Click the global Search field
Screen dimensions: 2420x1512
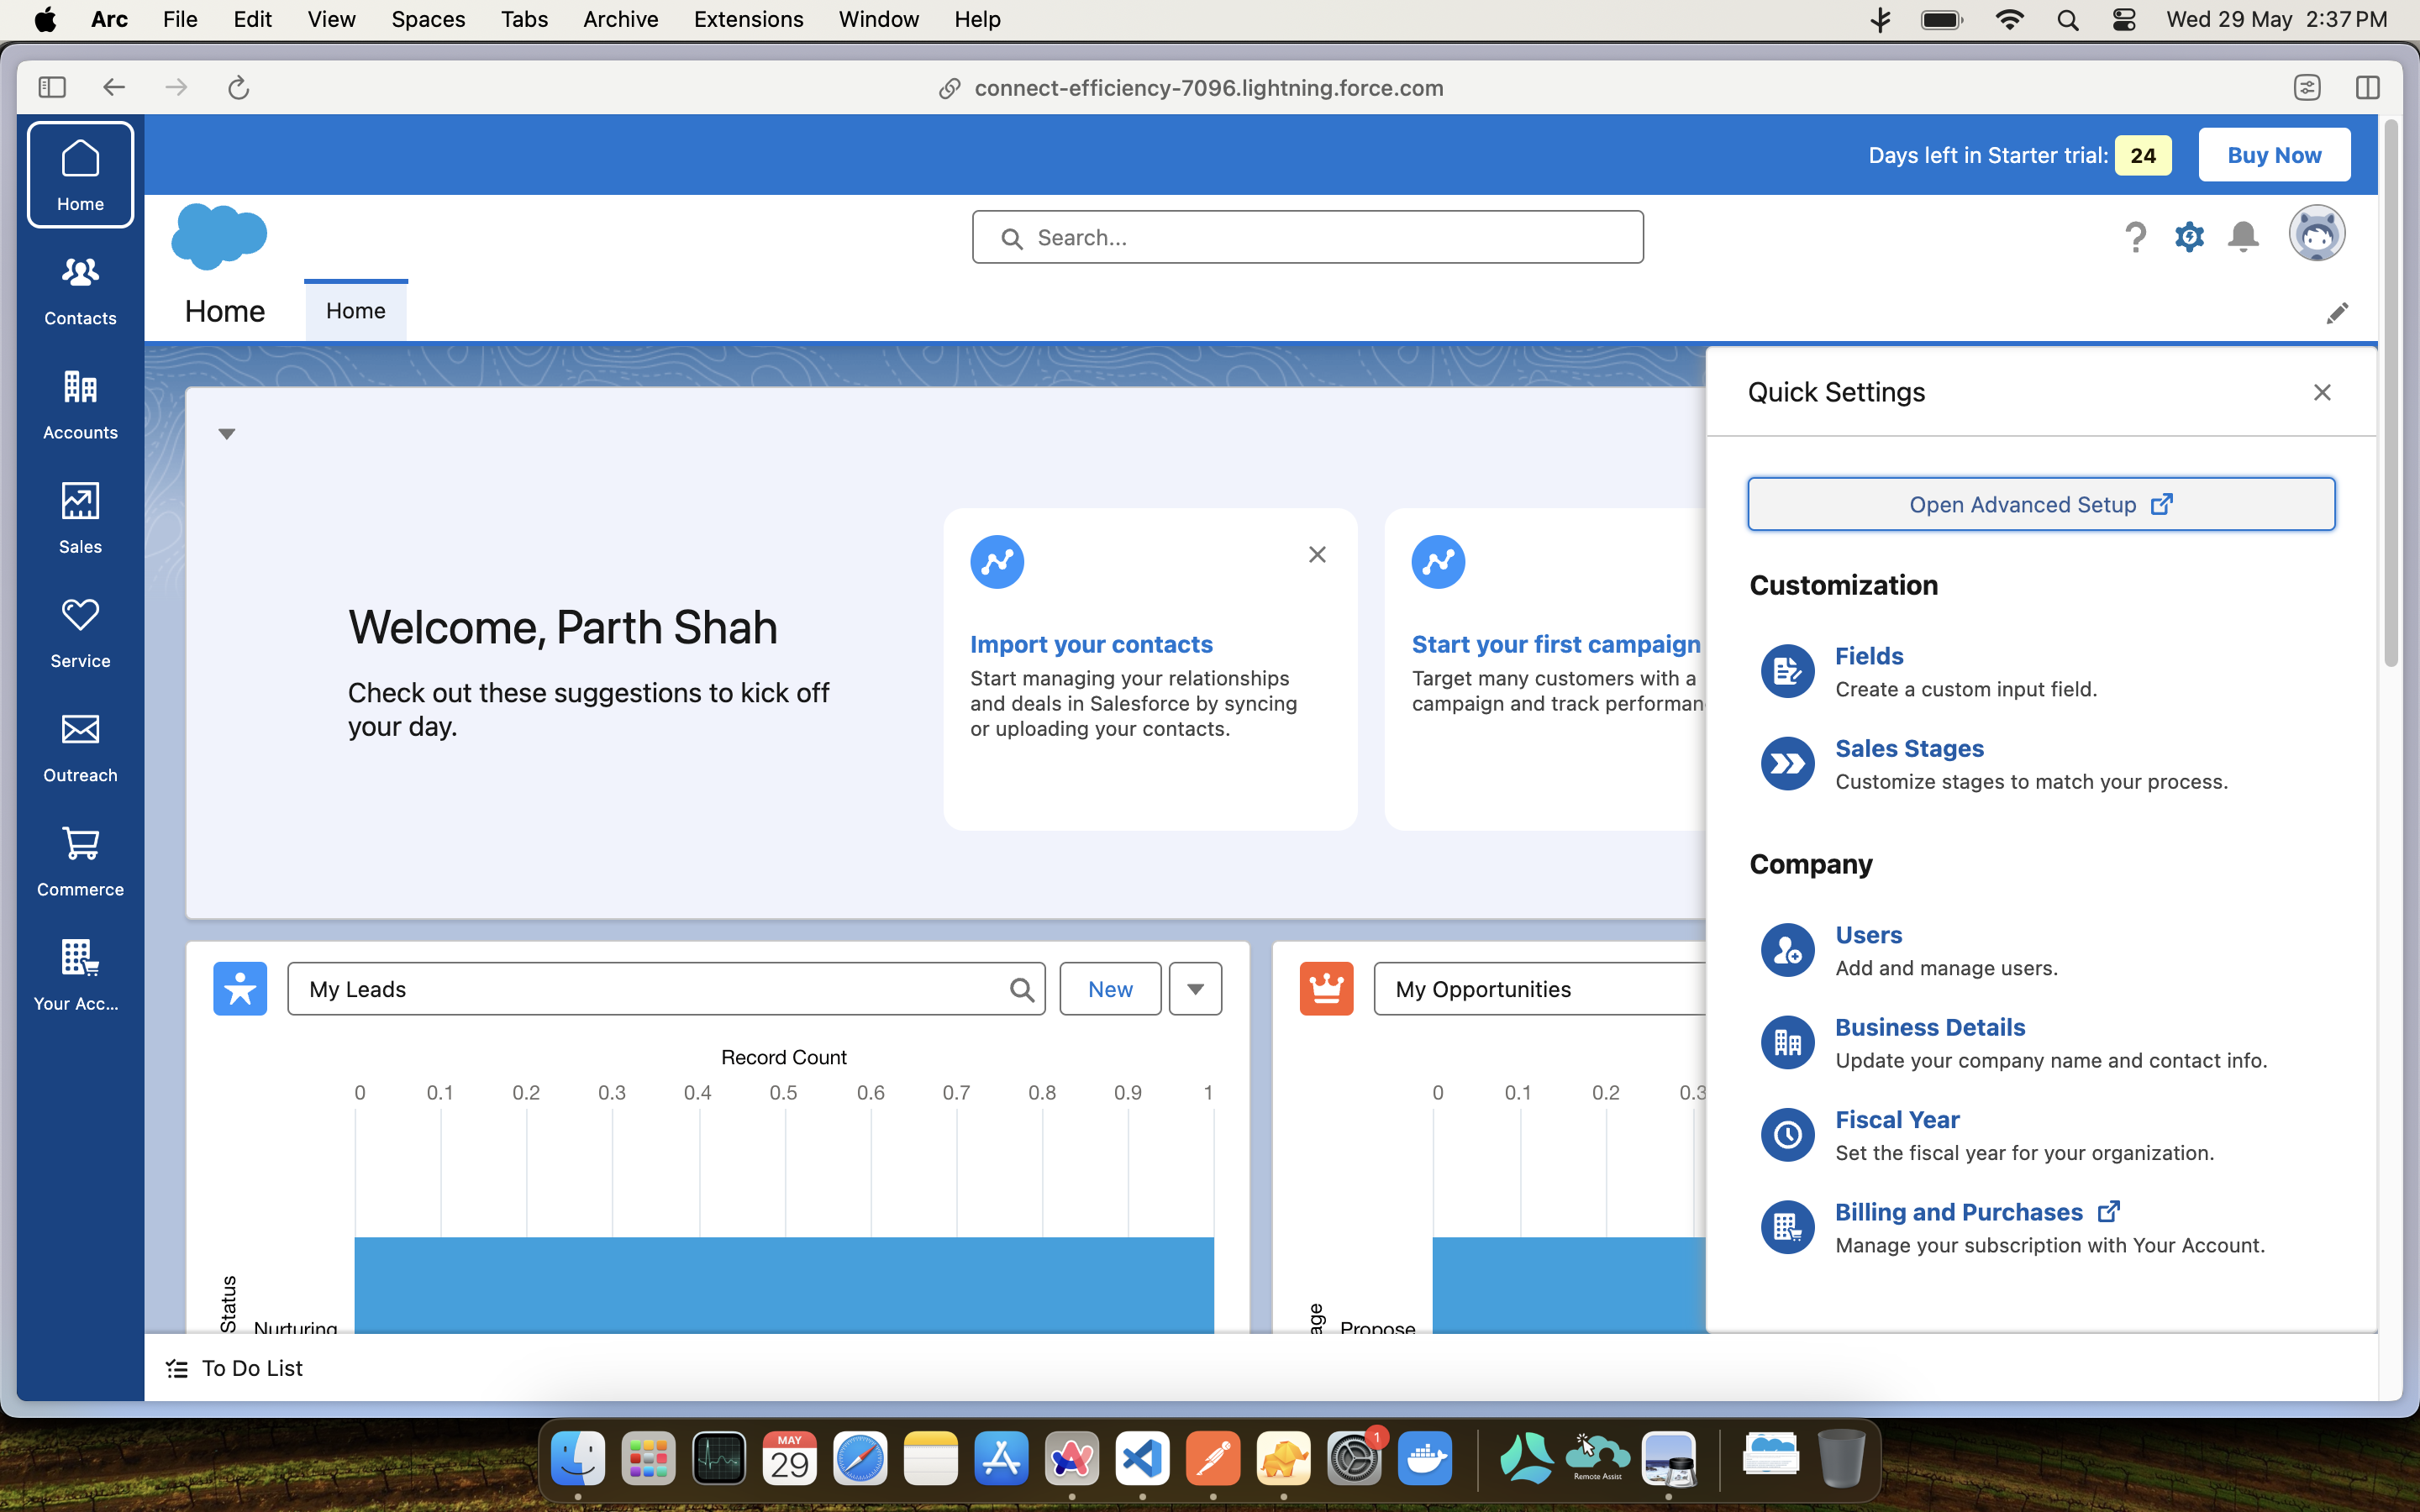(1307, 238)
